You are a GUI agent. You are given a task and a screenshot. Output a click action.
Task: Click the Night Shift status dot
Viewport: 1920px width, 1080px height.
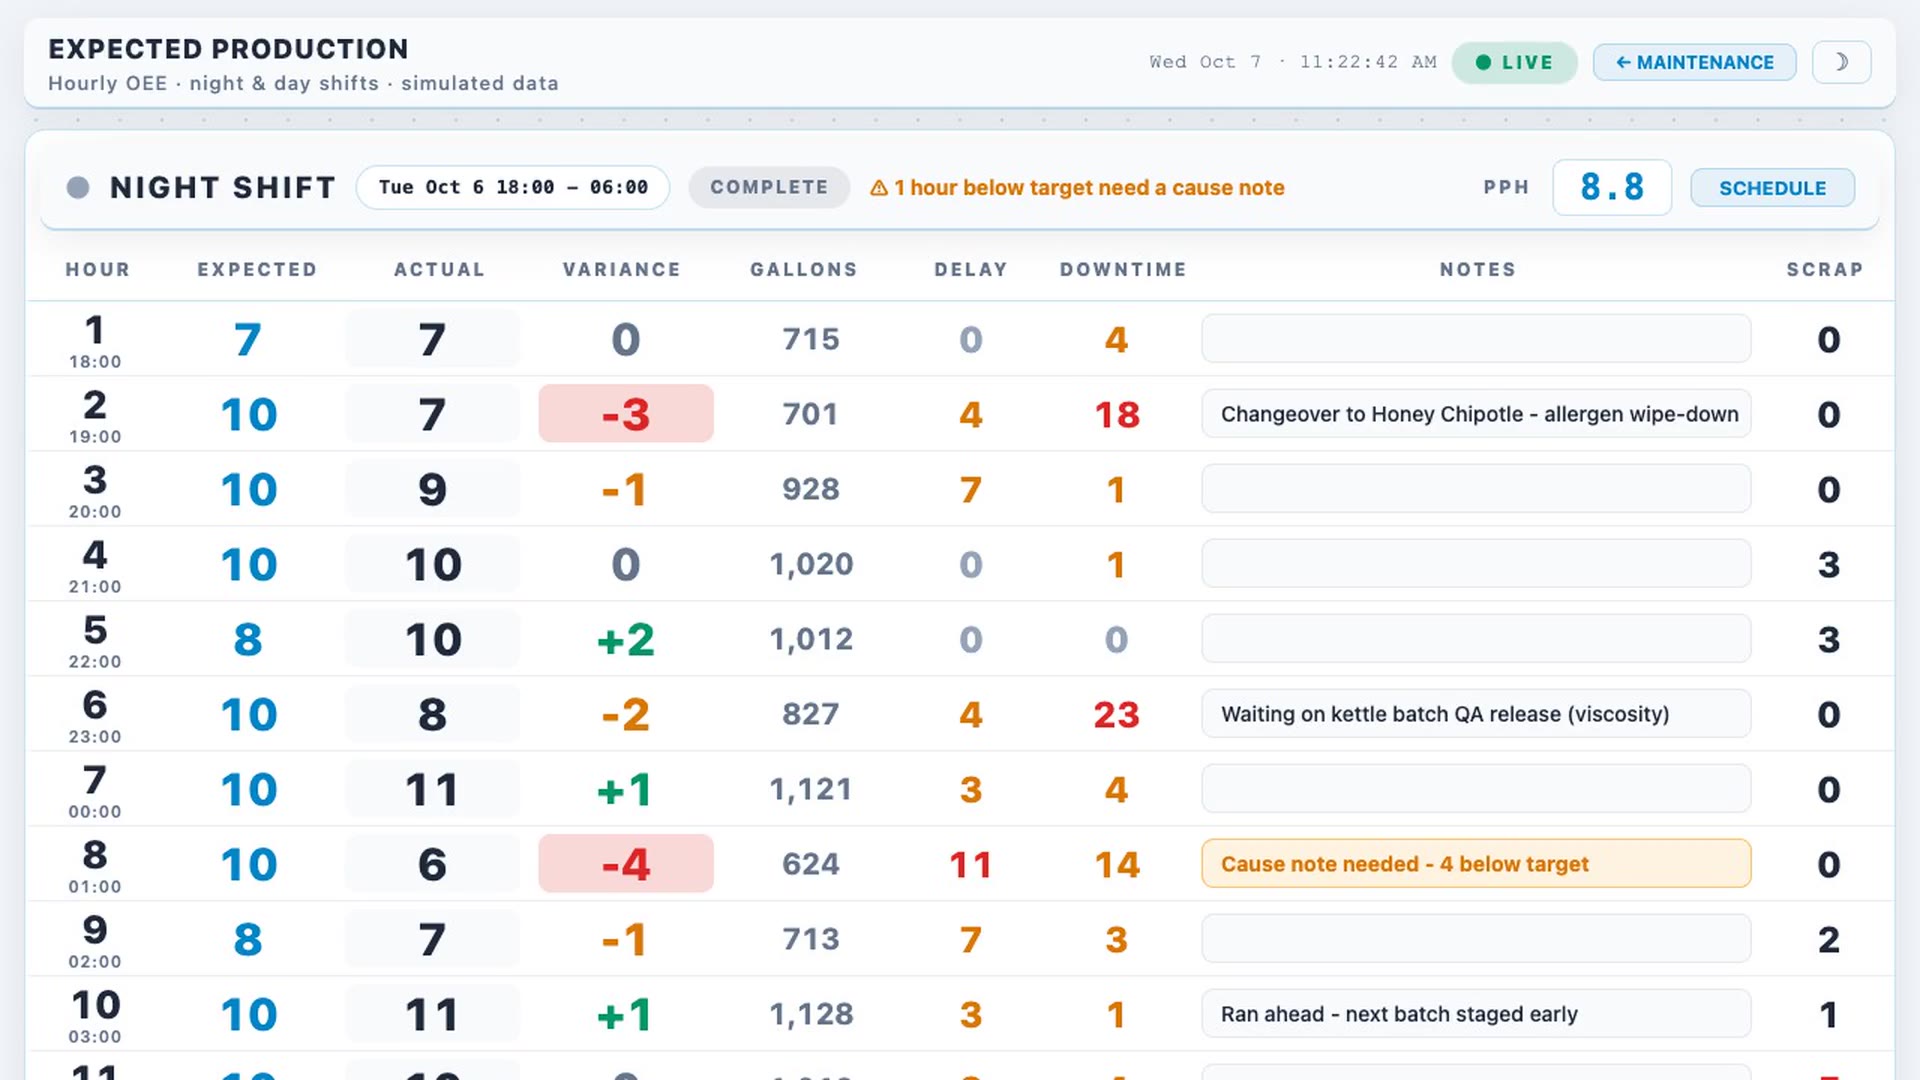pyautogui.click(x=78, y=187)
